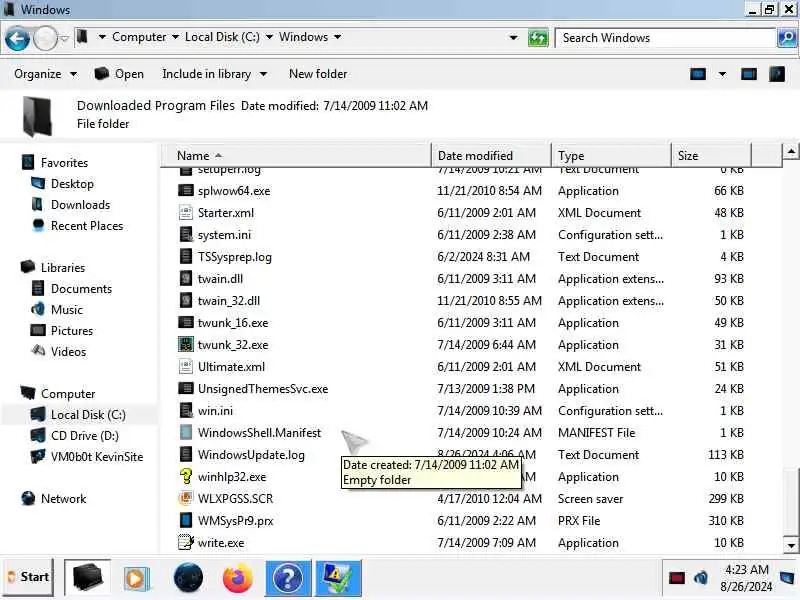This screenshot has height=600, width=800.
Task: Open the recent pages dropdown arrow
Action: [64, 38]
